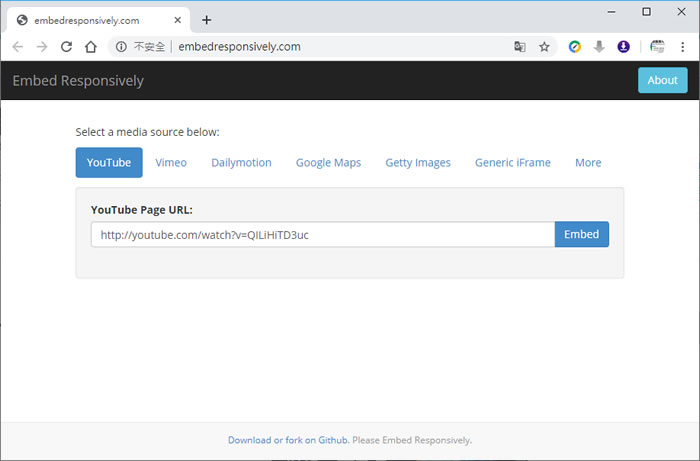Click the browser back arrow
This screenshot has height=461, width=700.
[18, 46]
